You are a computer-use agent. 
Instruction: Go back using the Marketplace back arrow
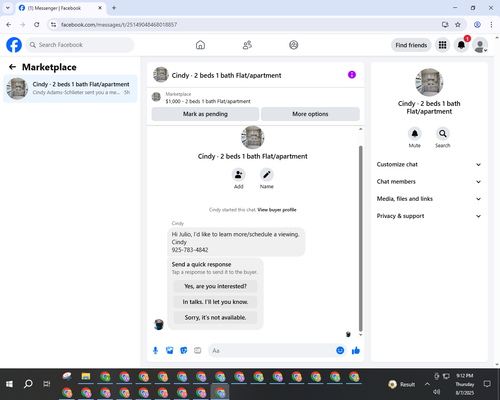tap(12, 67)
